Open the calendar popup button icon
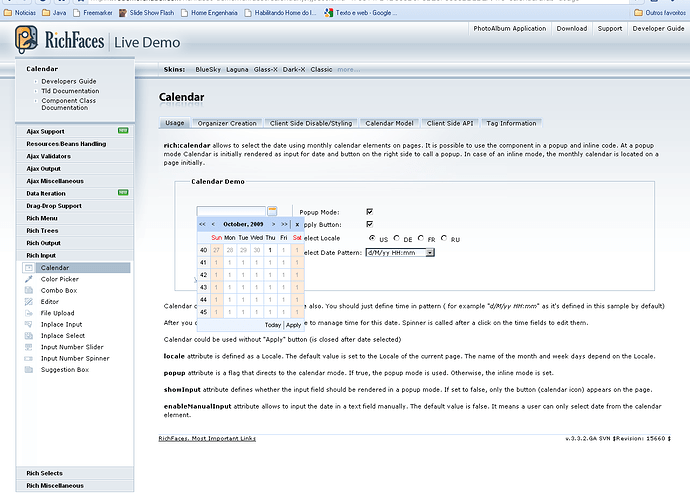 272,211
